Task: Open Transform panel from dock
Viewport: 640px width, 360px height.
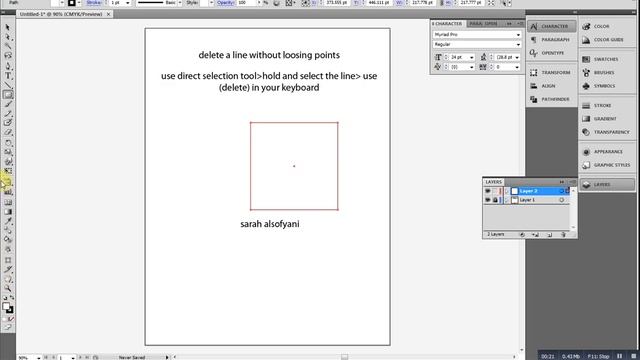Action: click(551, 72)
